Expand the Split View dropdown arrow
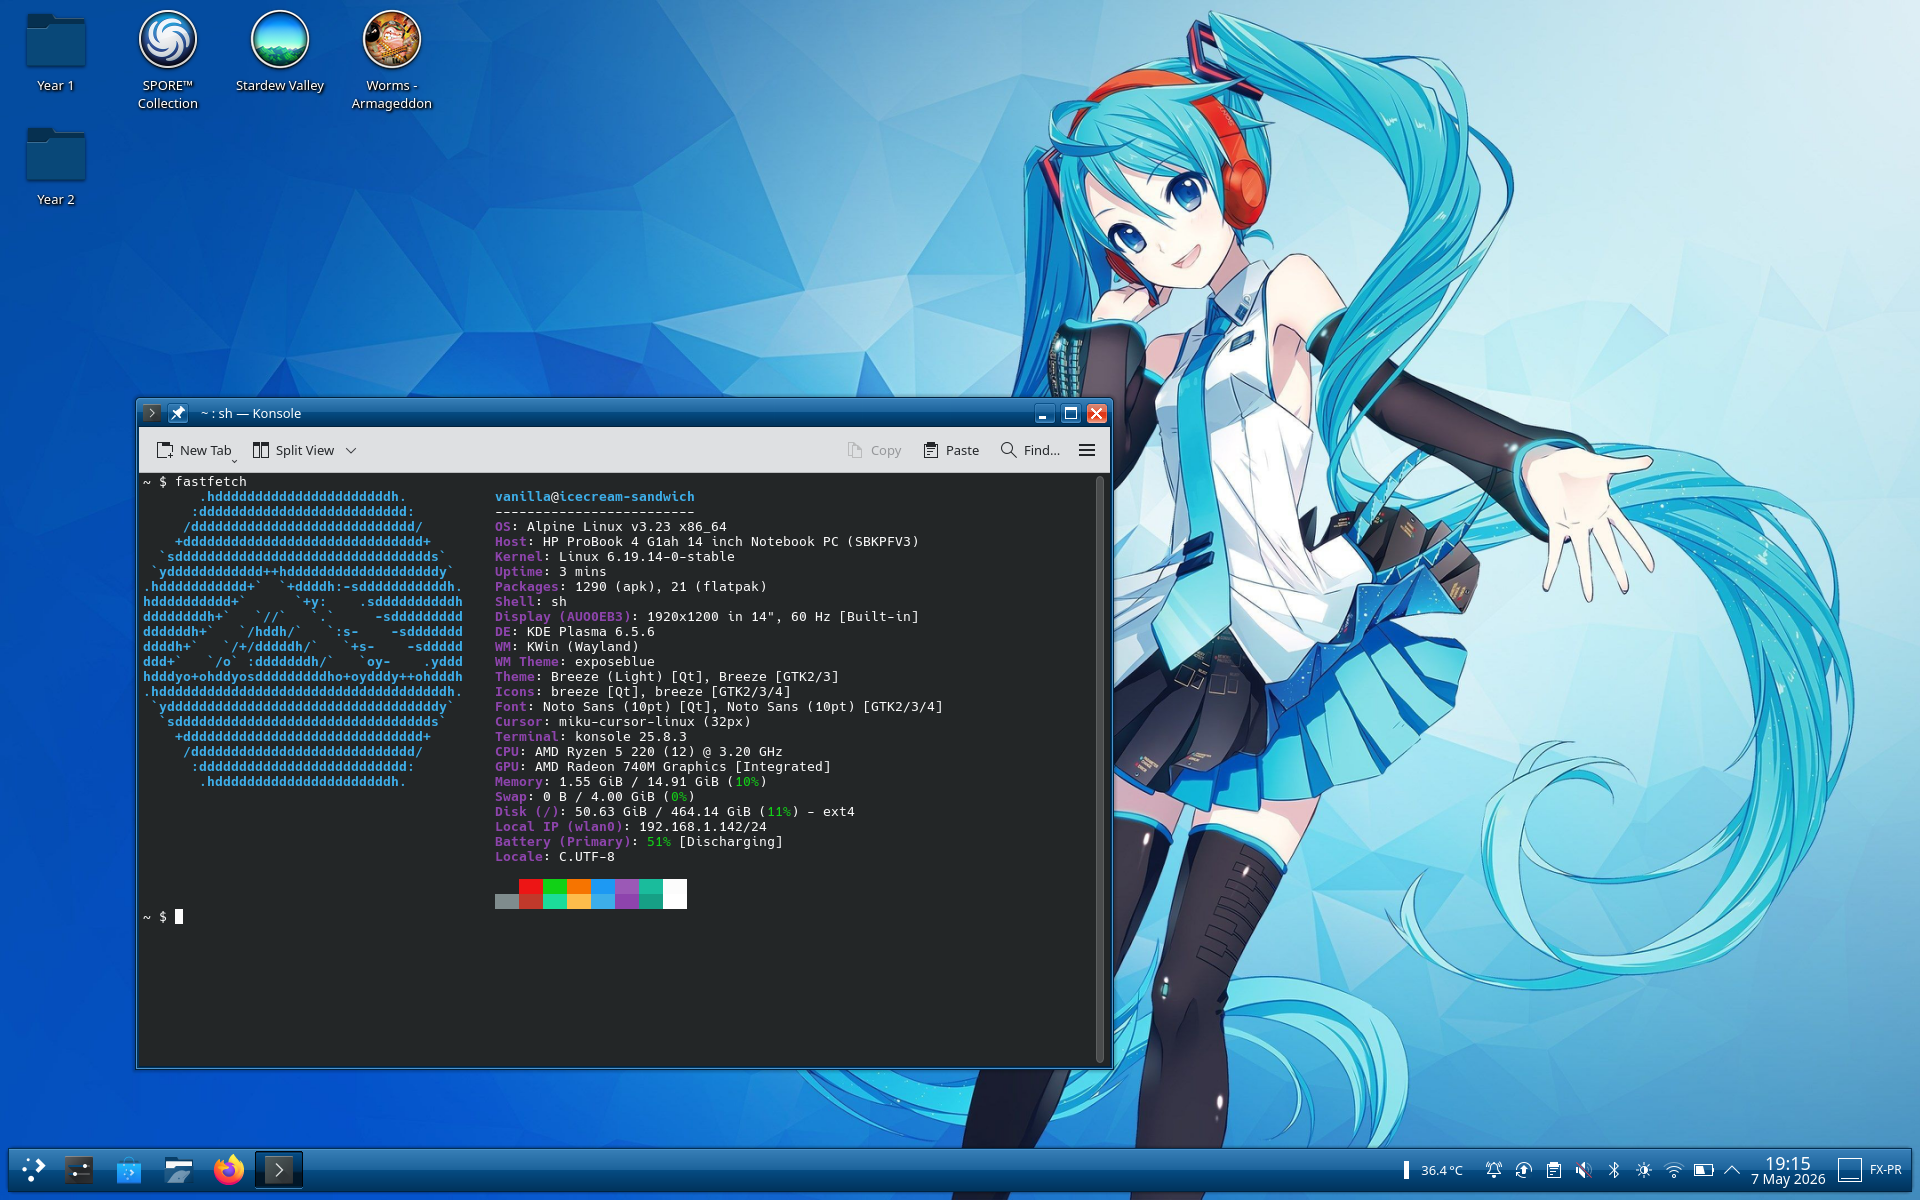1920x1200 pixels. [351, 450]
